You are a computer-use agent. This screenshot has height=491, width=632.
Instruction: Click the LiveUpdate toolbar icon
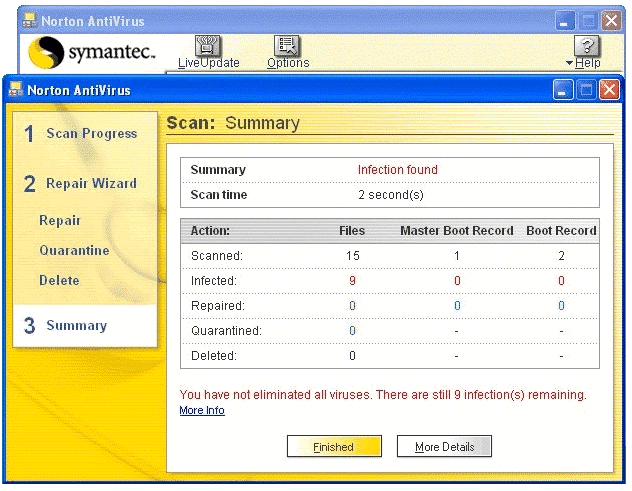pos(208,47)
